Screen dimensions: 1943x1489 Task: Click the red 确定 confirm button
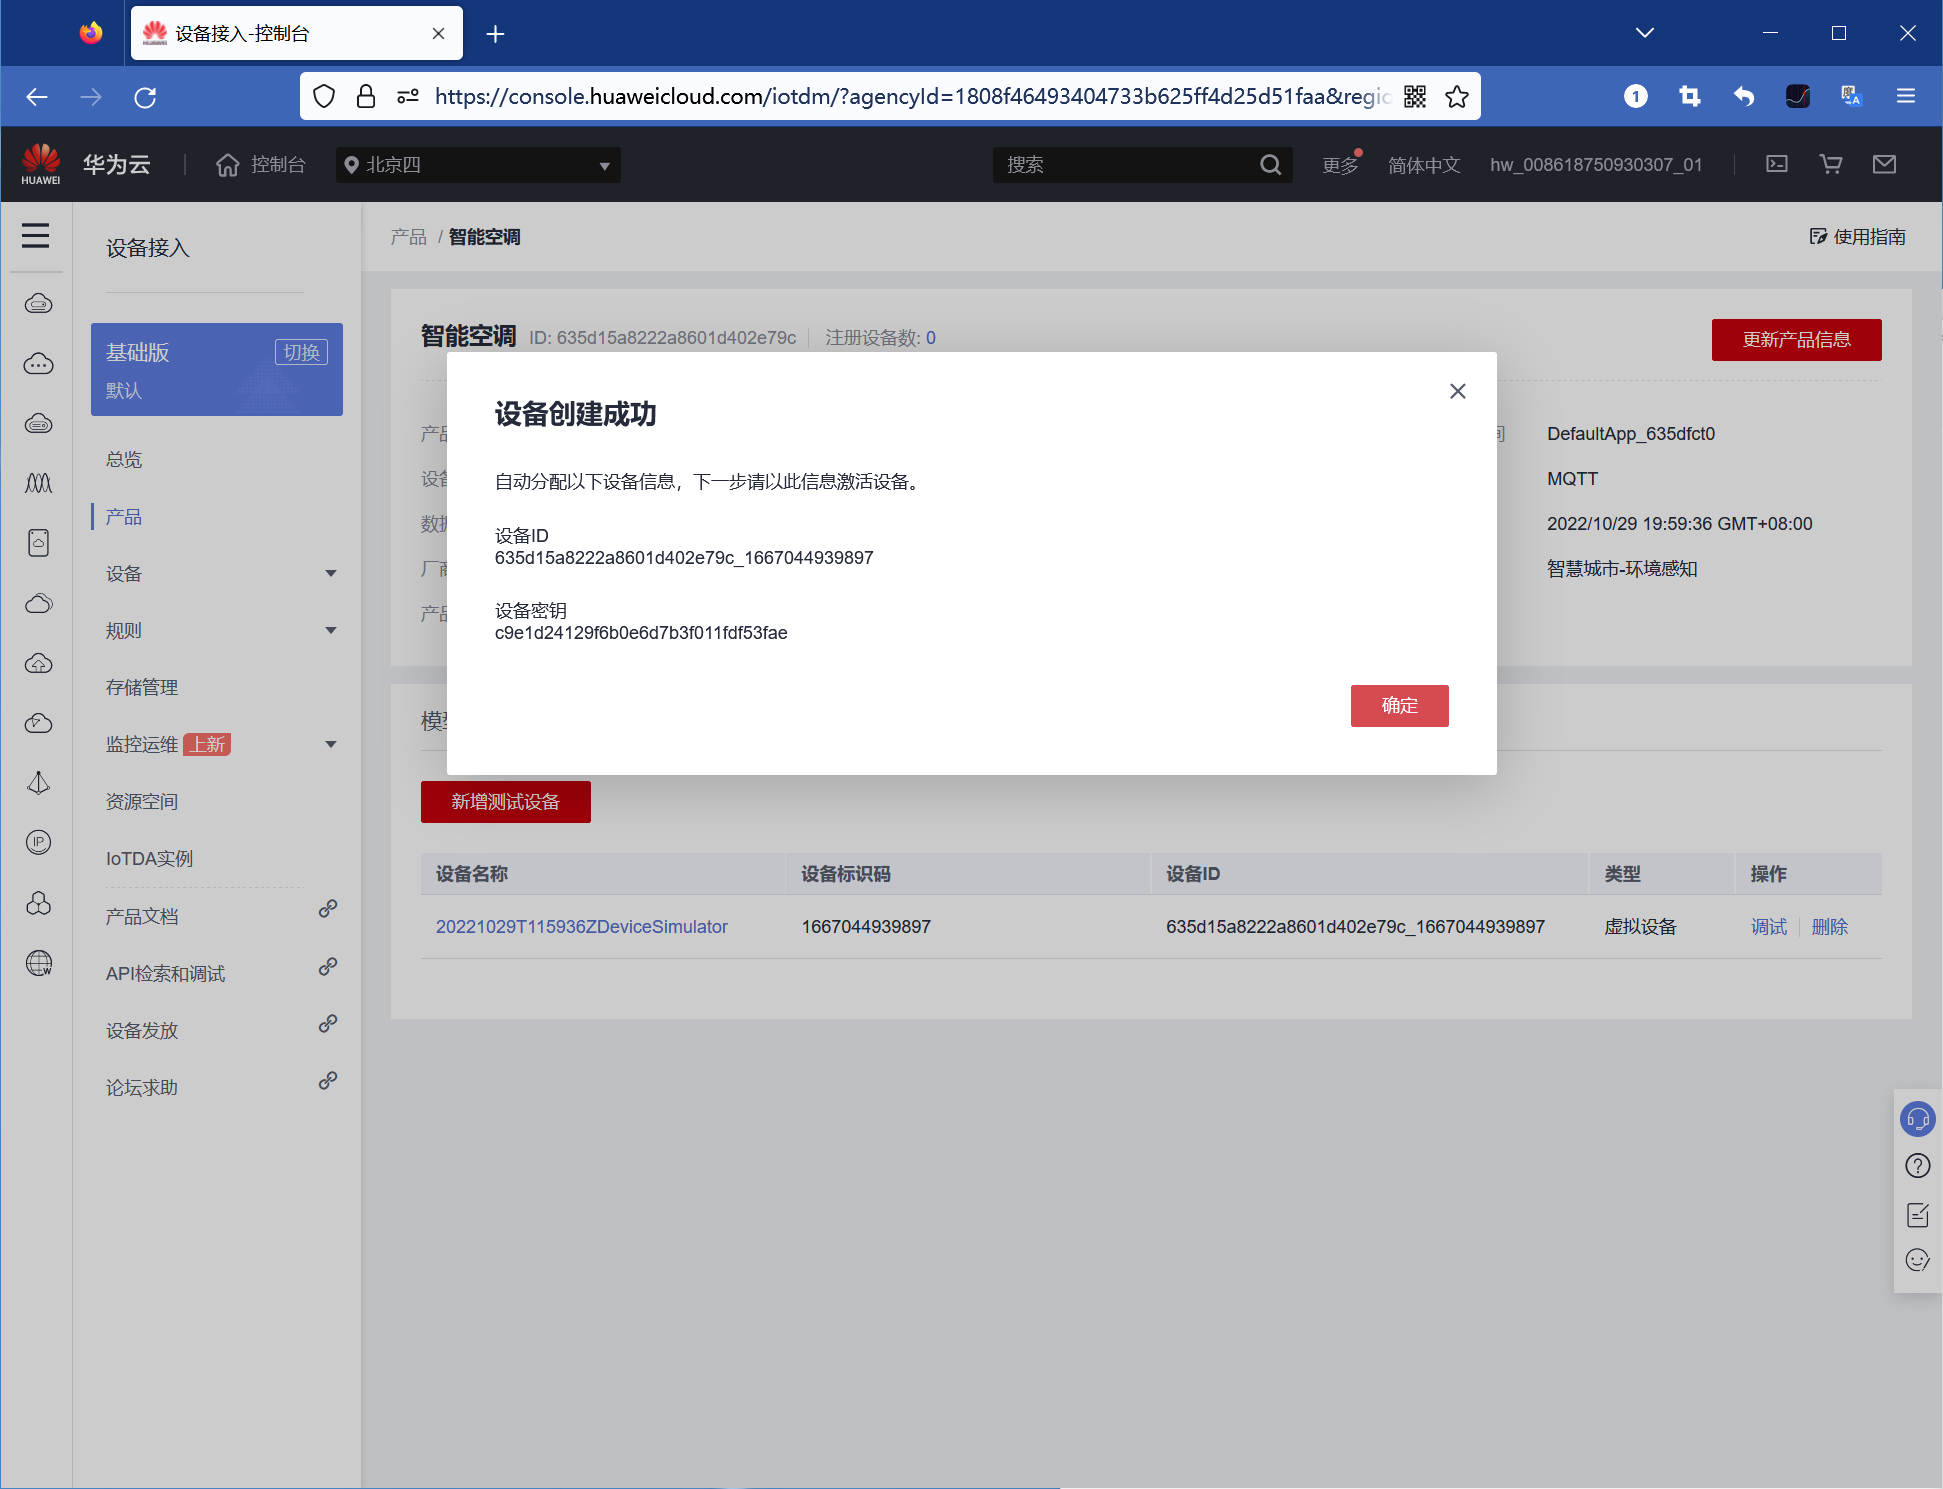[1398, 705]
